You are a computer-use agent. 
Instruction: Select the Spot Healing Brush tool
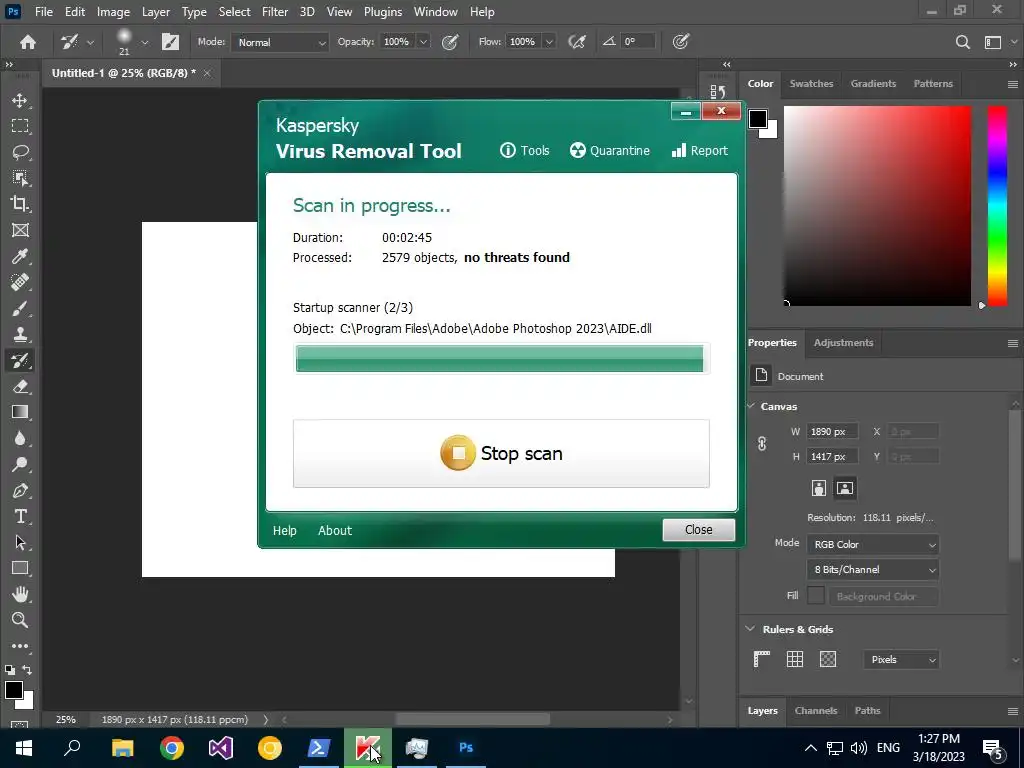(x=20, y=282)
